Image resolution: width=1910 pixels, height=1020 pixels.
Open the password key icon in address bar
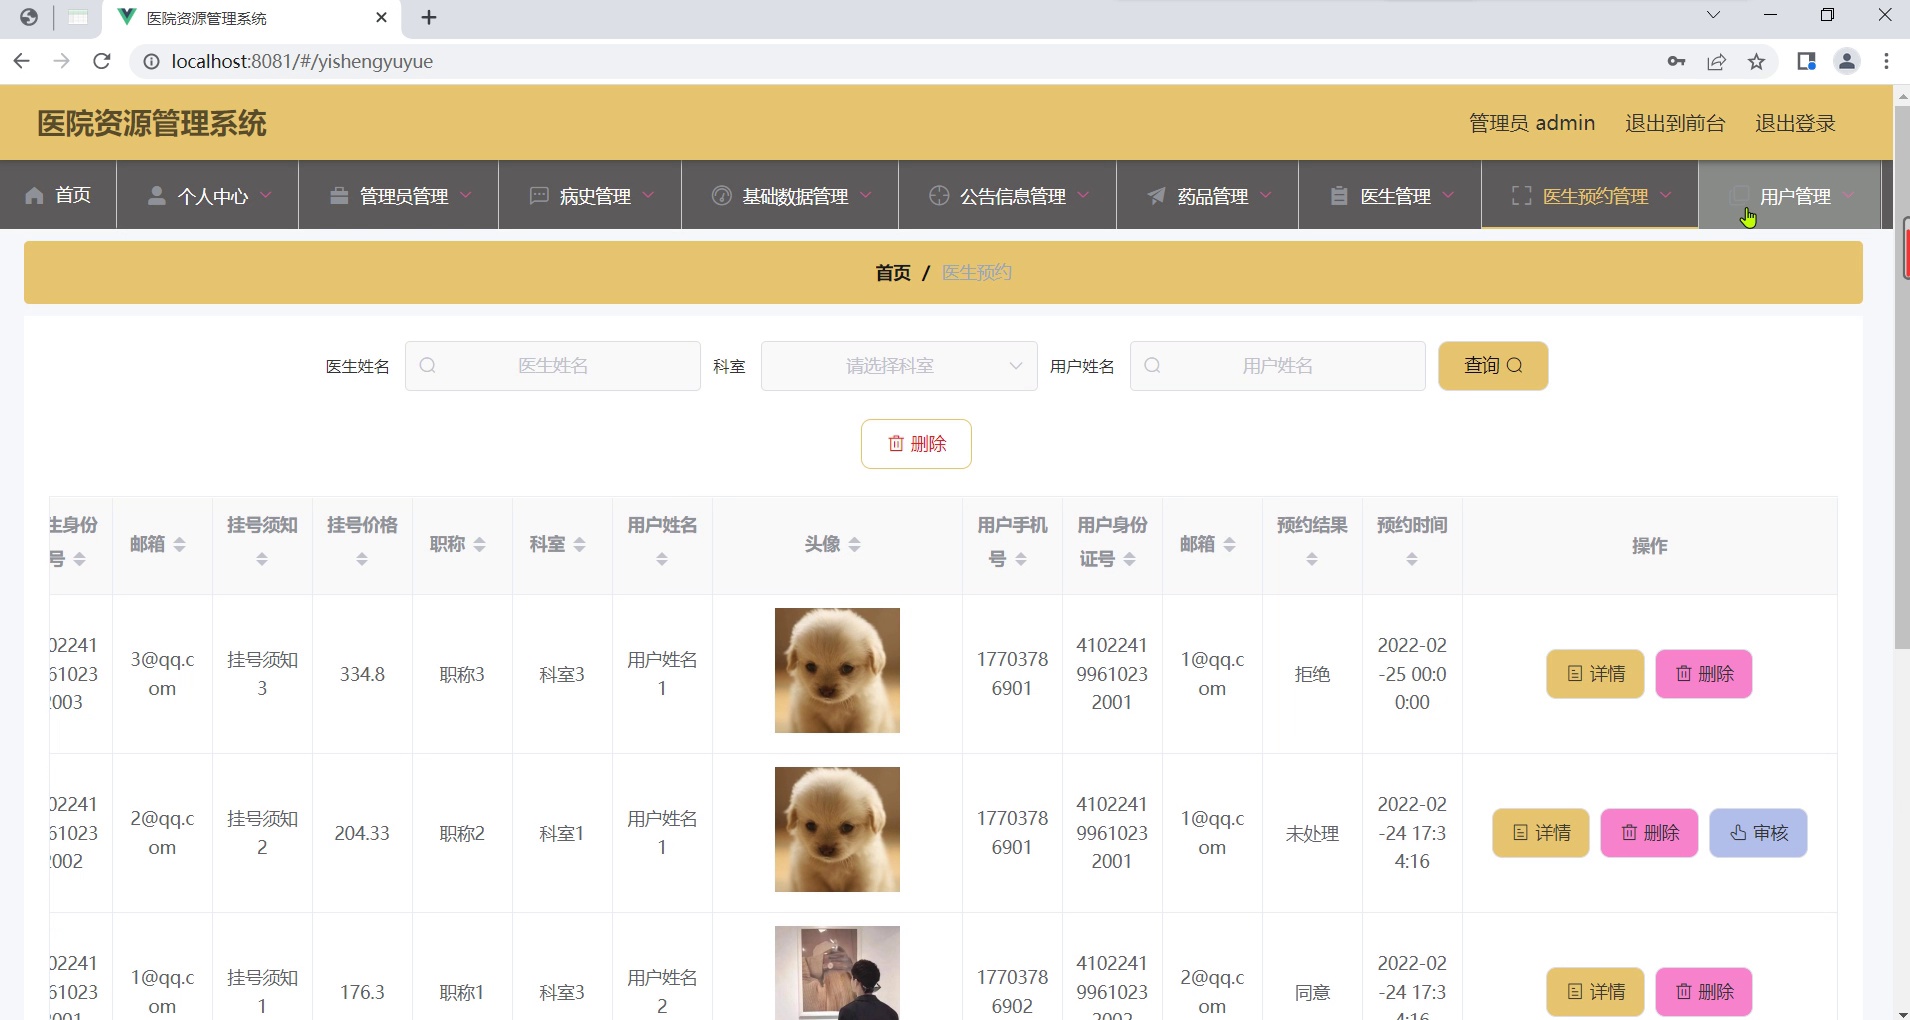pos(1677,62)
